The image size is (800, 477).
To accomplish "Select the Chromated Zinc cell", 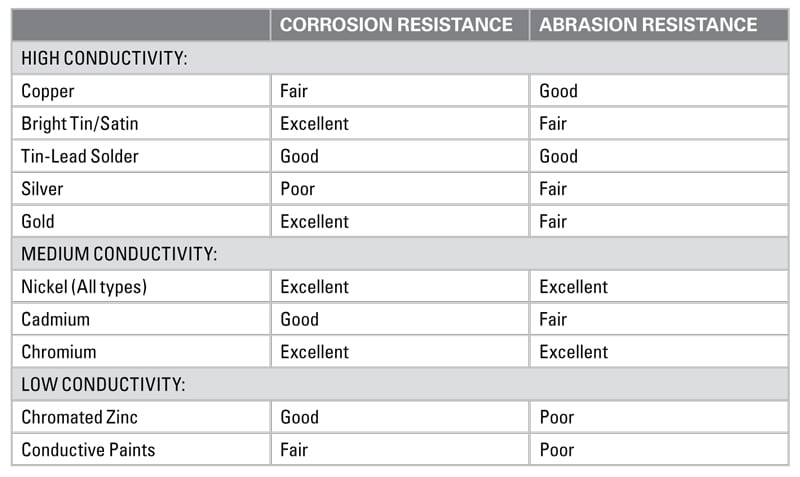I will coord(141,417).
